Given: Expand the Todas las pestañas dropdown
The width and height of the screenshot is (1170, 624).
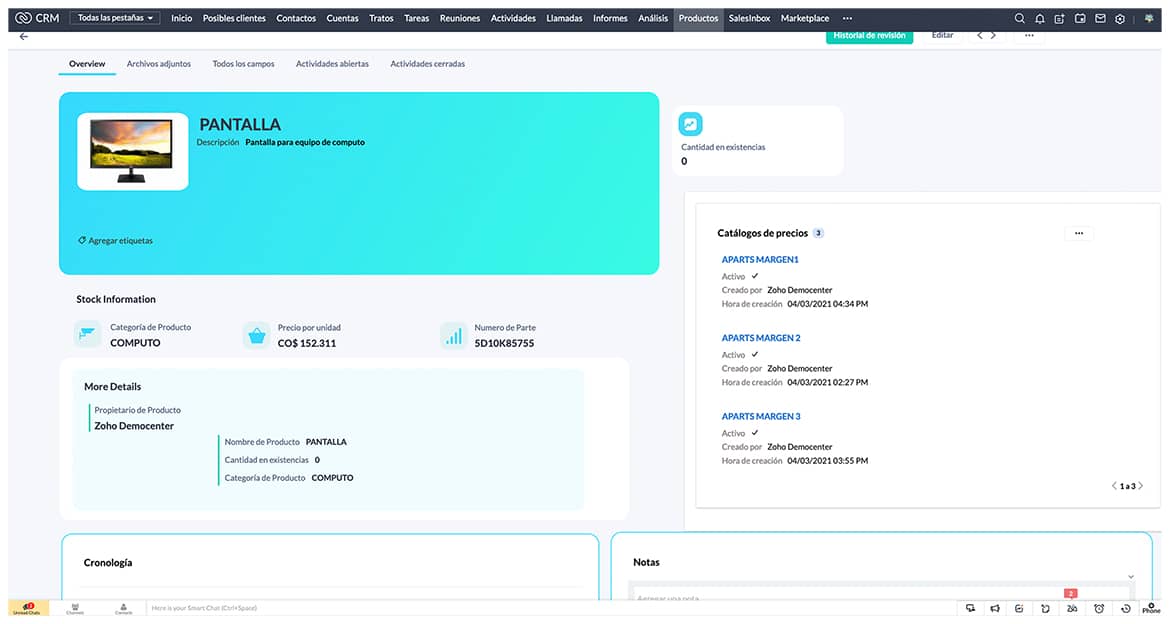Looking at the screenshot, I should click(x=116, y=18).
